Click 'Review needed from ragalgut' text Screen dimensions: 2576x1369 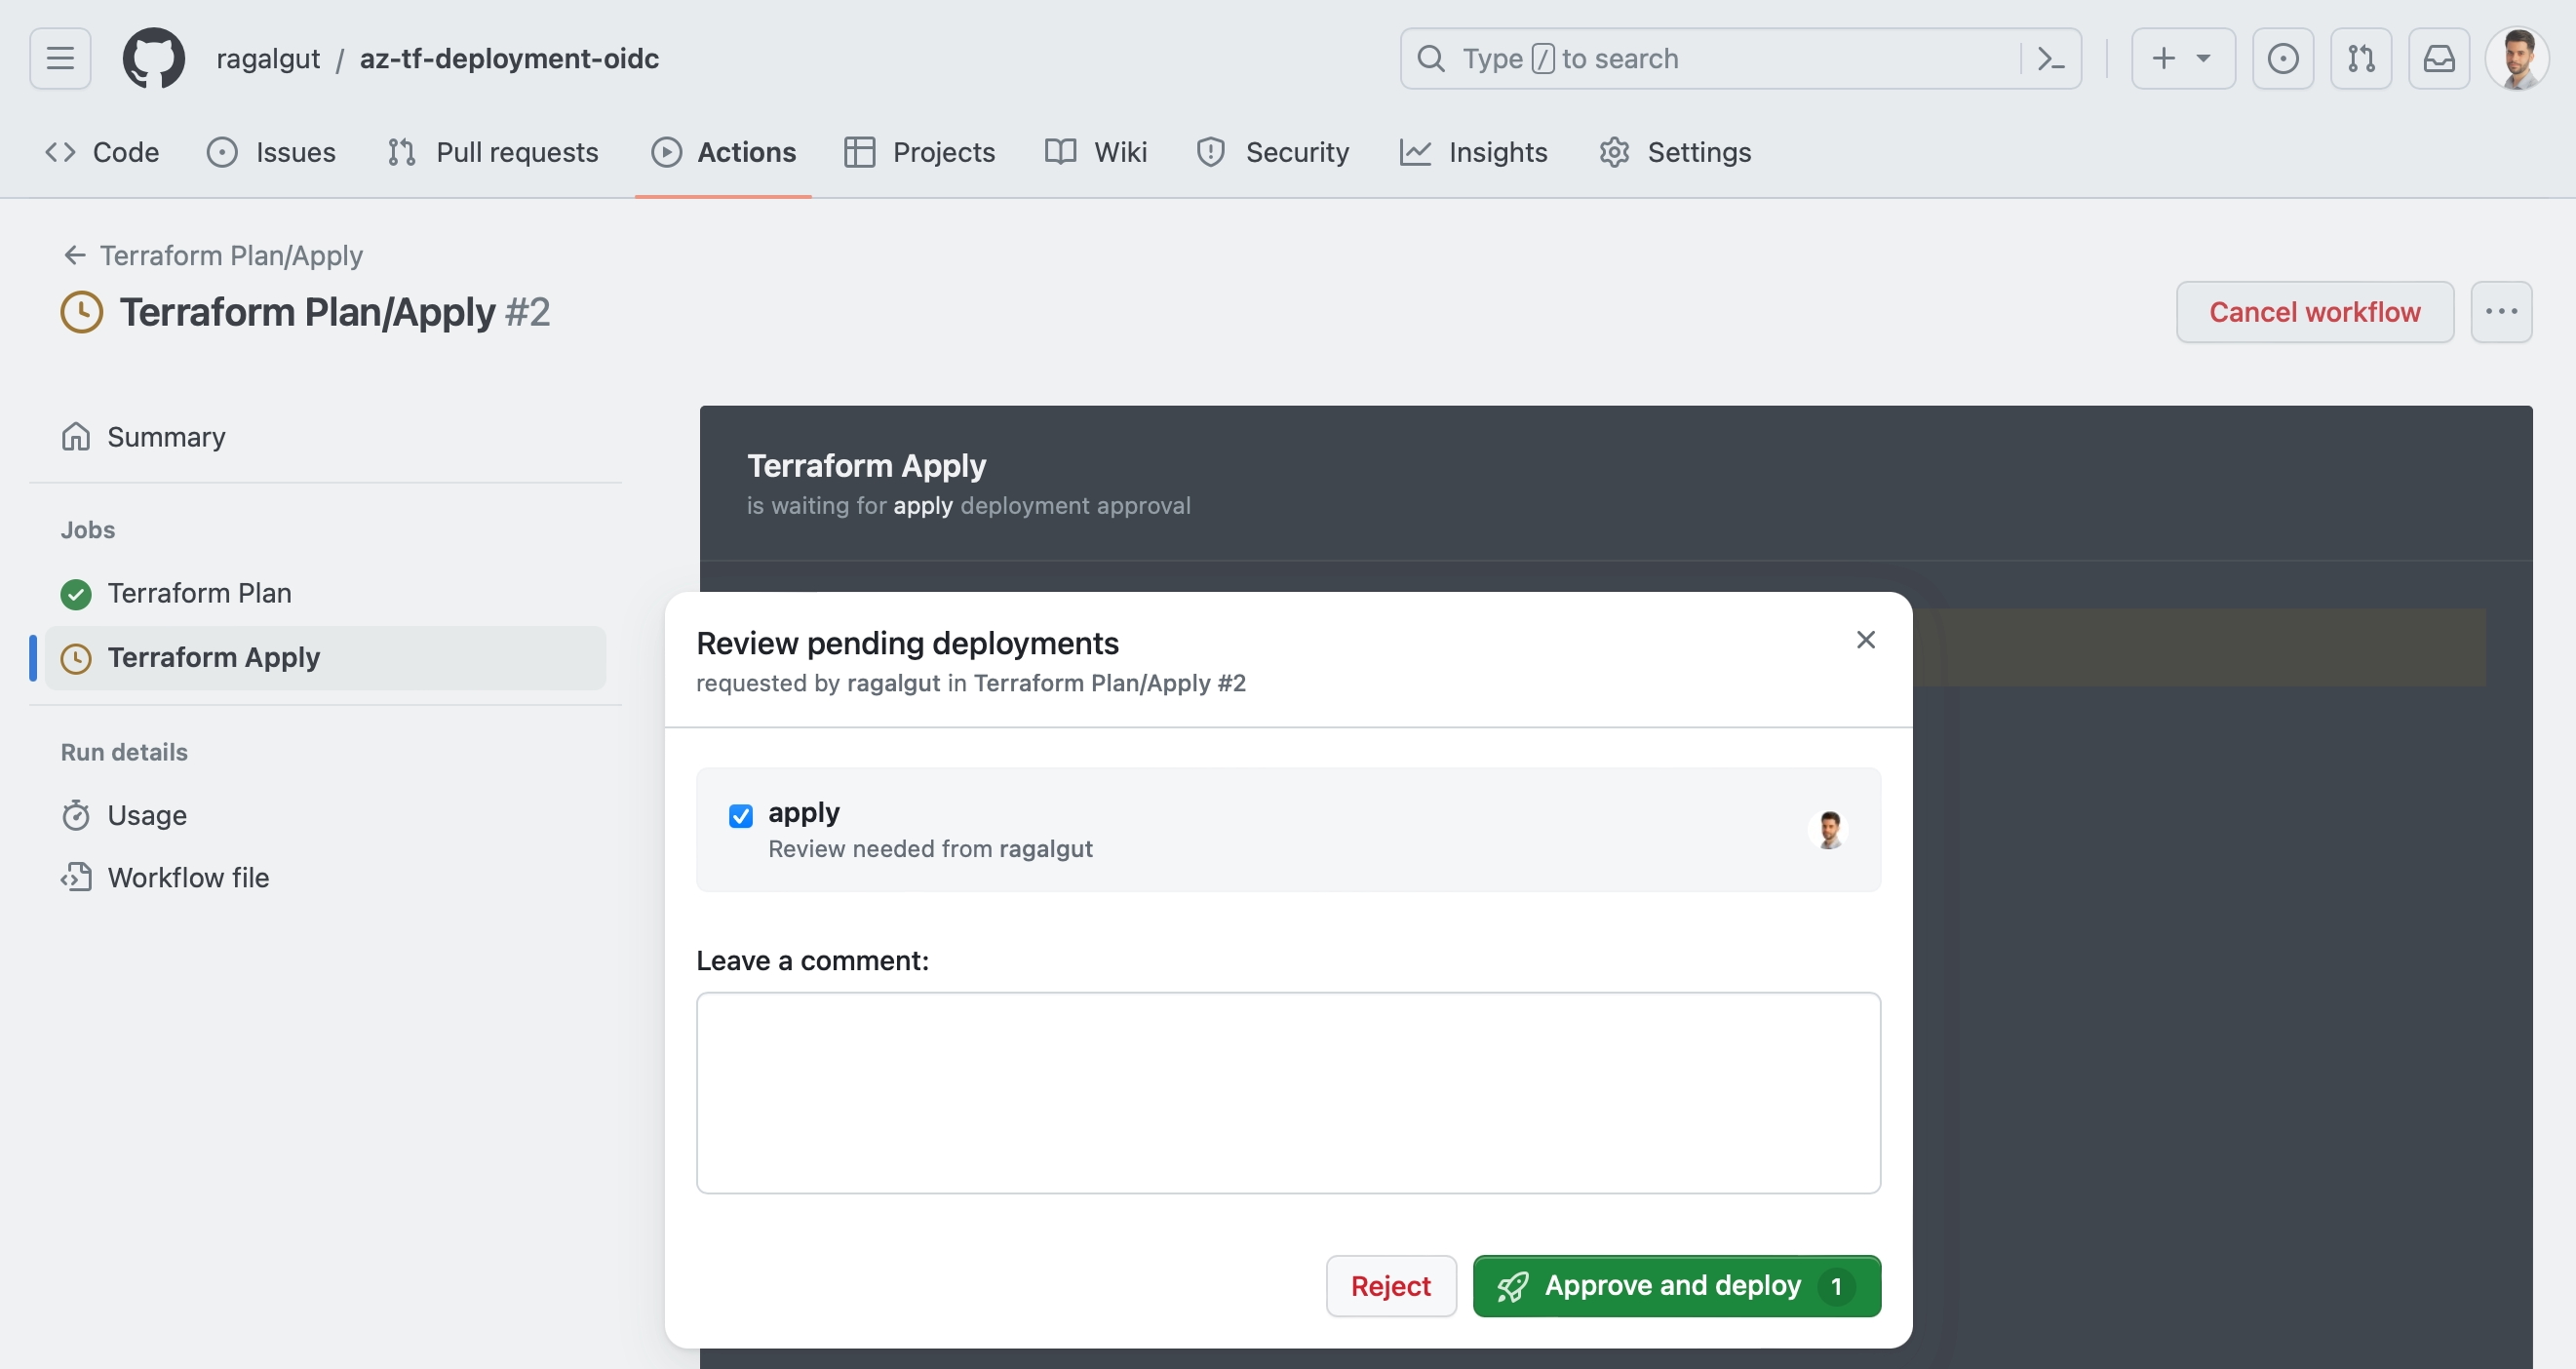[x=930, y=848]
